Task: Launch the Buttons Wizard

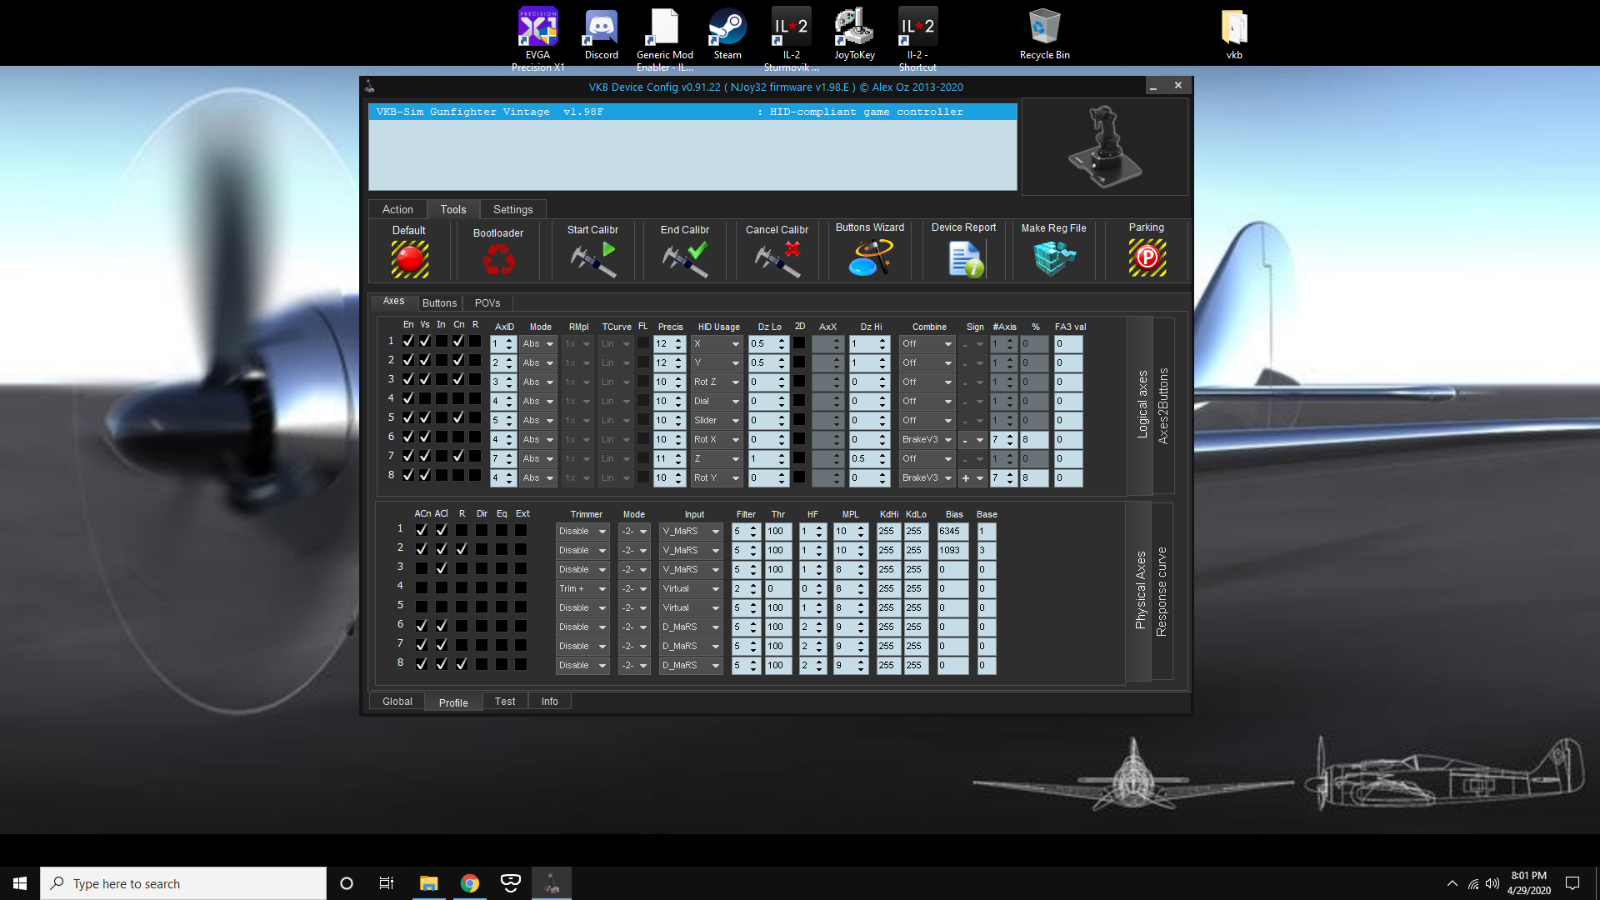Action: coord(870,258)
